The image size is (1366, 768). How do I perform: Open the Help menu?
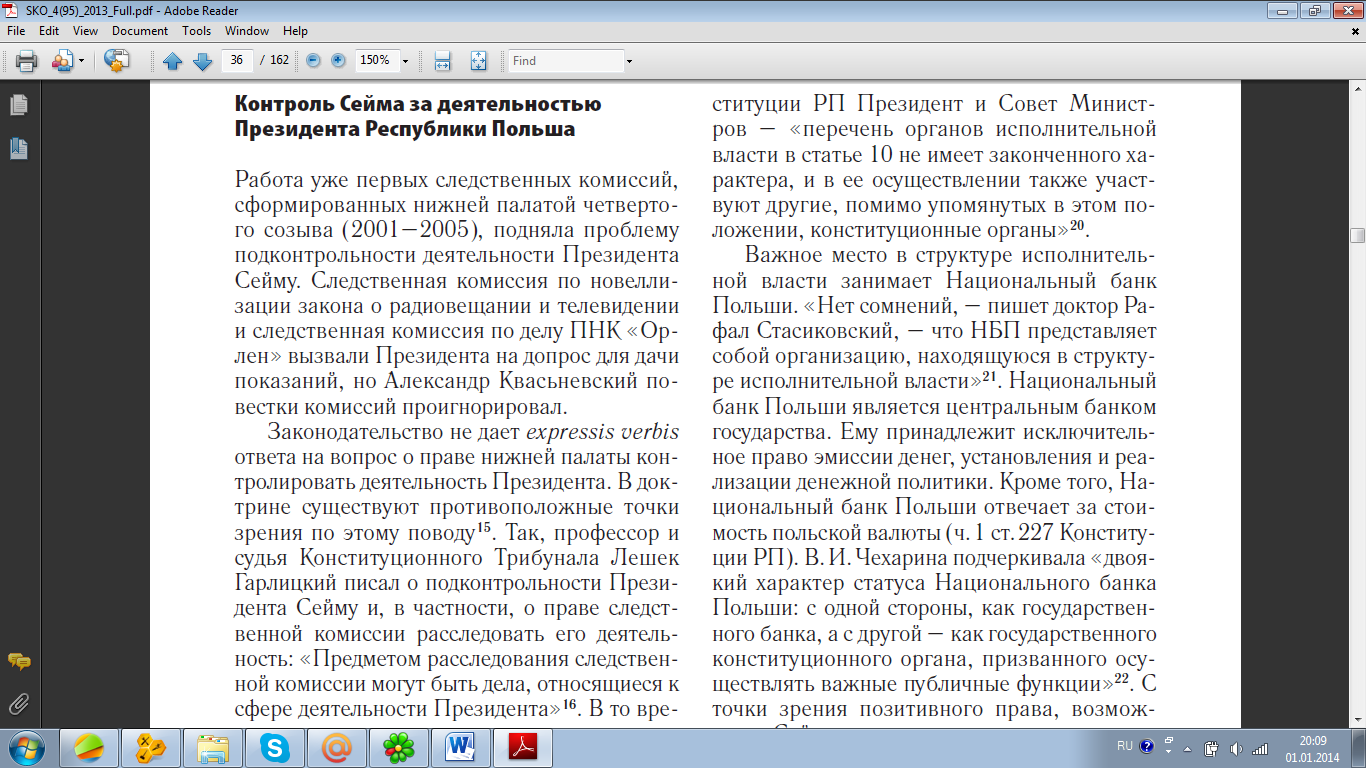click(296, 31)
